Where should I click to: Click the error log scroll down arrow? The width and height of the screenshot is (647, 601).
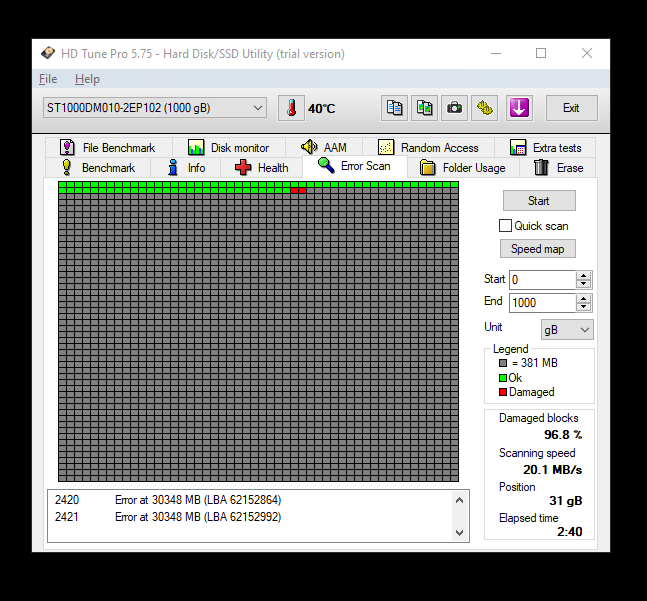tap(460, 533)
